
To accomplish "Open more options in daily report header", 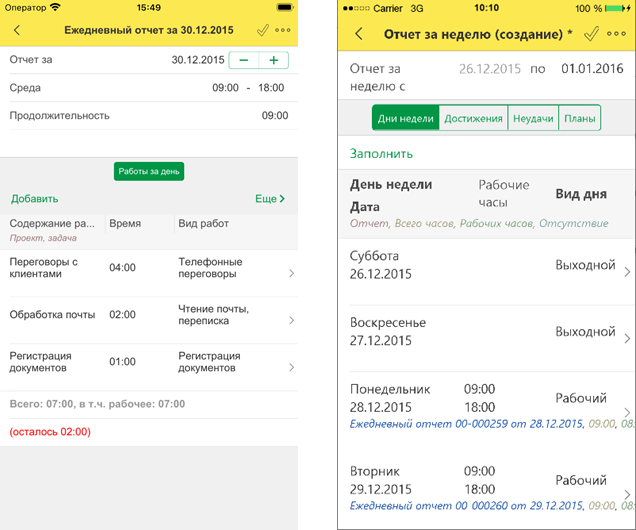I will [x=283, y=31].
